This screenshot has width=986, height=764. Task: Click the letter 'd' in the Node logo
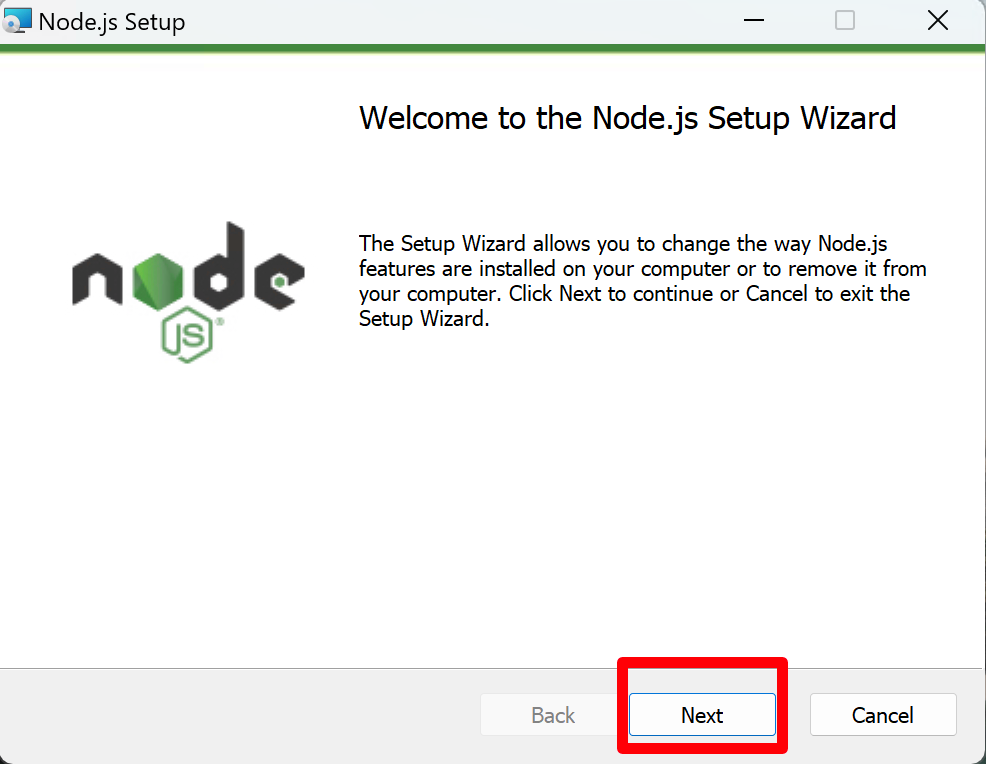point(218,268)
